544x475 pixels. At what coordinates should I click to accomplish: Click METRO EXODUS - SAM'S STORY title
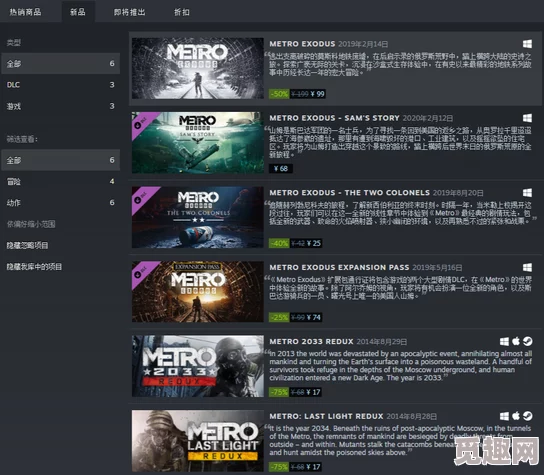tap(334, 118)
